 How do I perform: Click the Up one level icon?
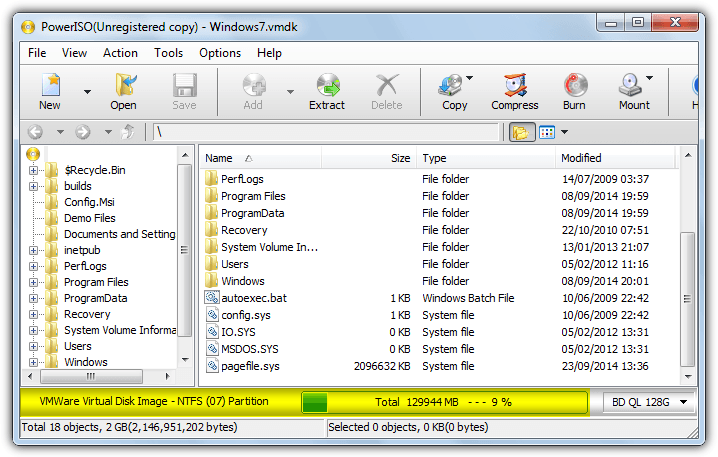(128, 132)
